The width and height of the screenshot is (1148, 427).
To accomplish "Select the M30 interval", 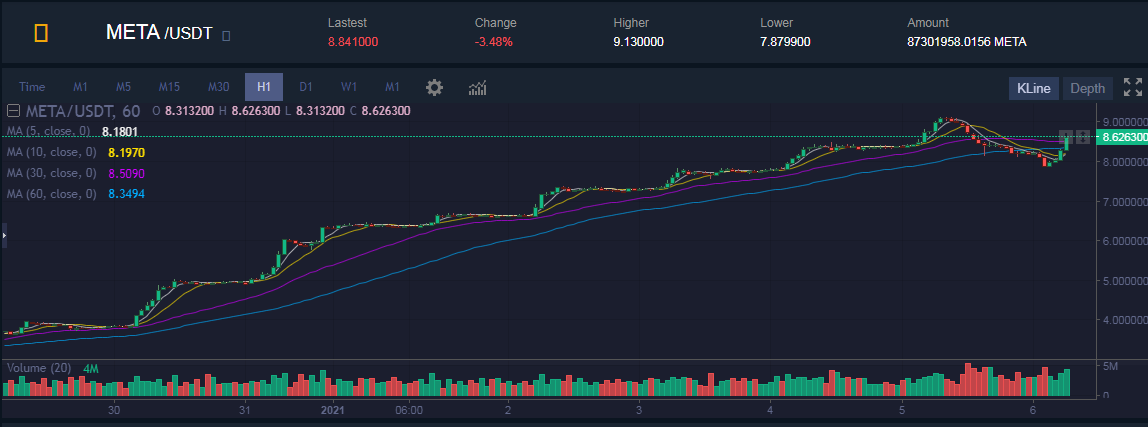I will click(218, 87).
